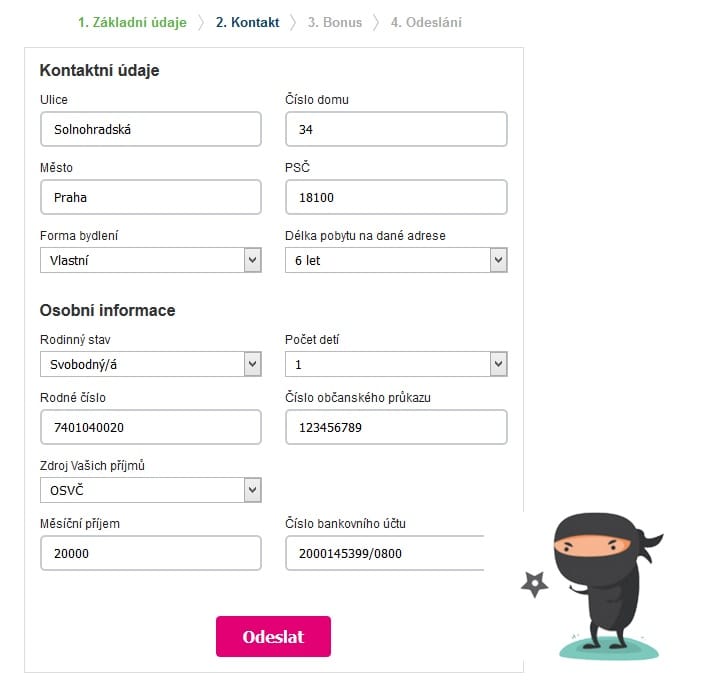The height and width of the screenshot is (685, 706).
Task: Click the ninja throwing star icon
Action: (534, 584)
